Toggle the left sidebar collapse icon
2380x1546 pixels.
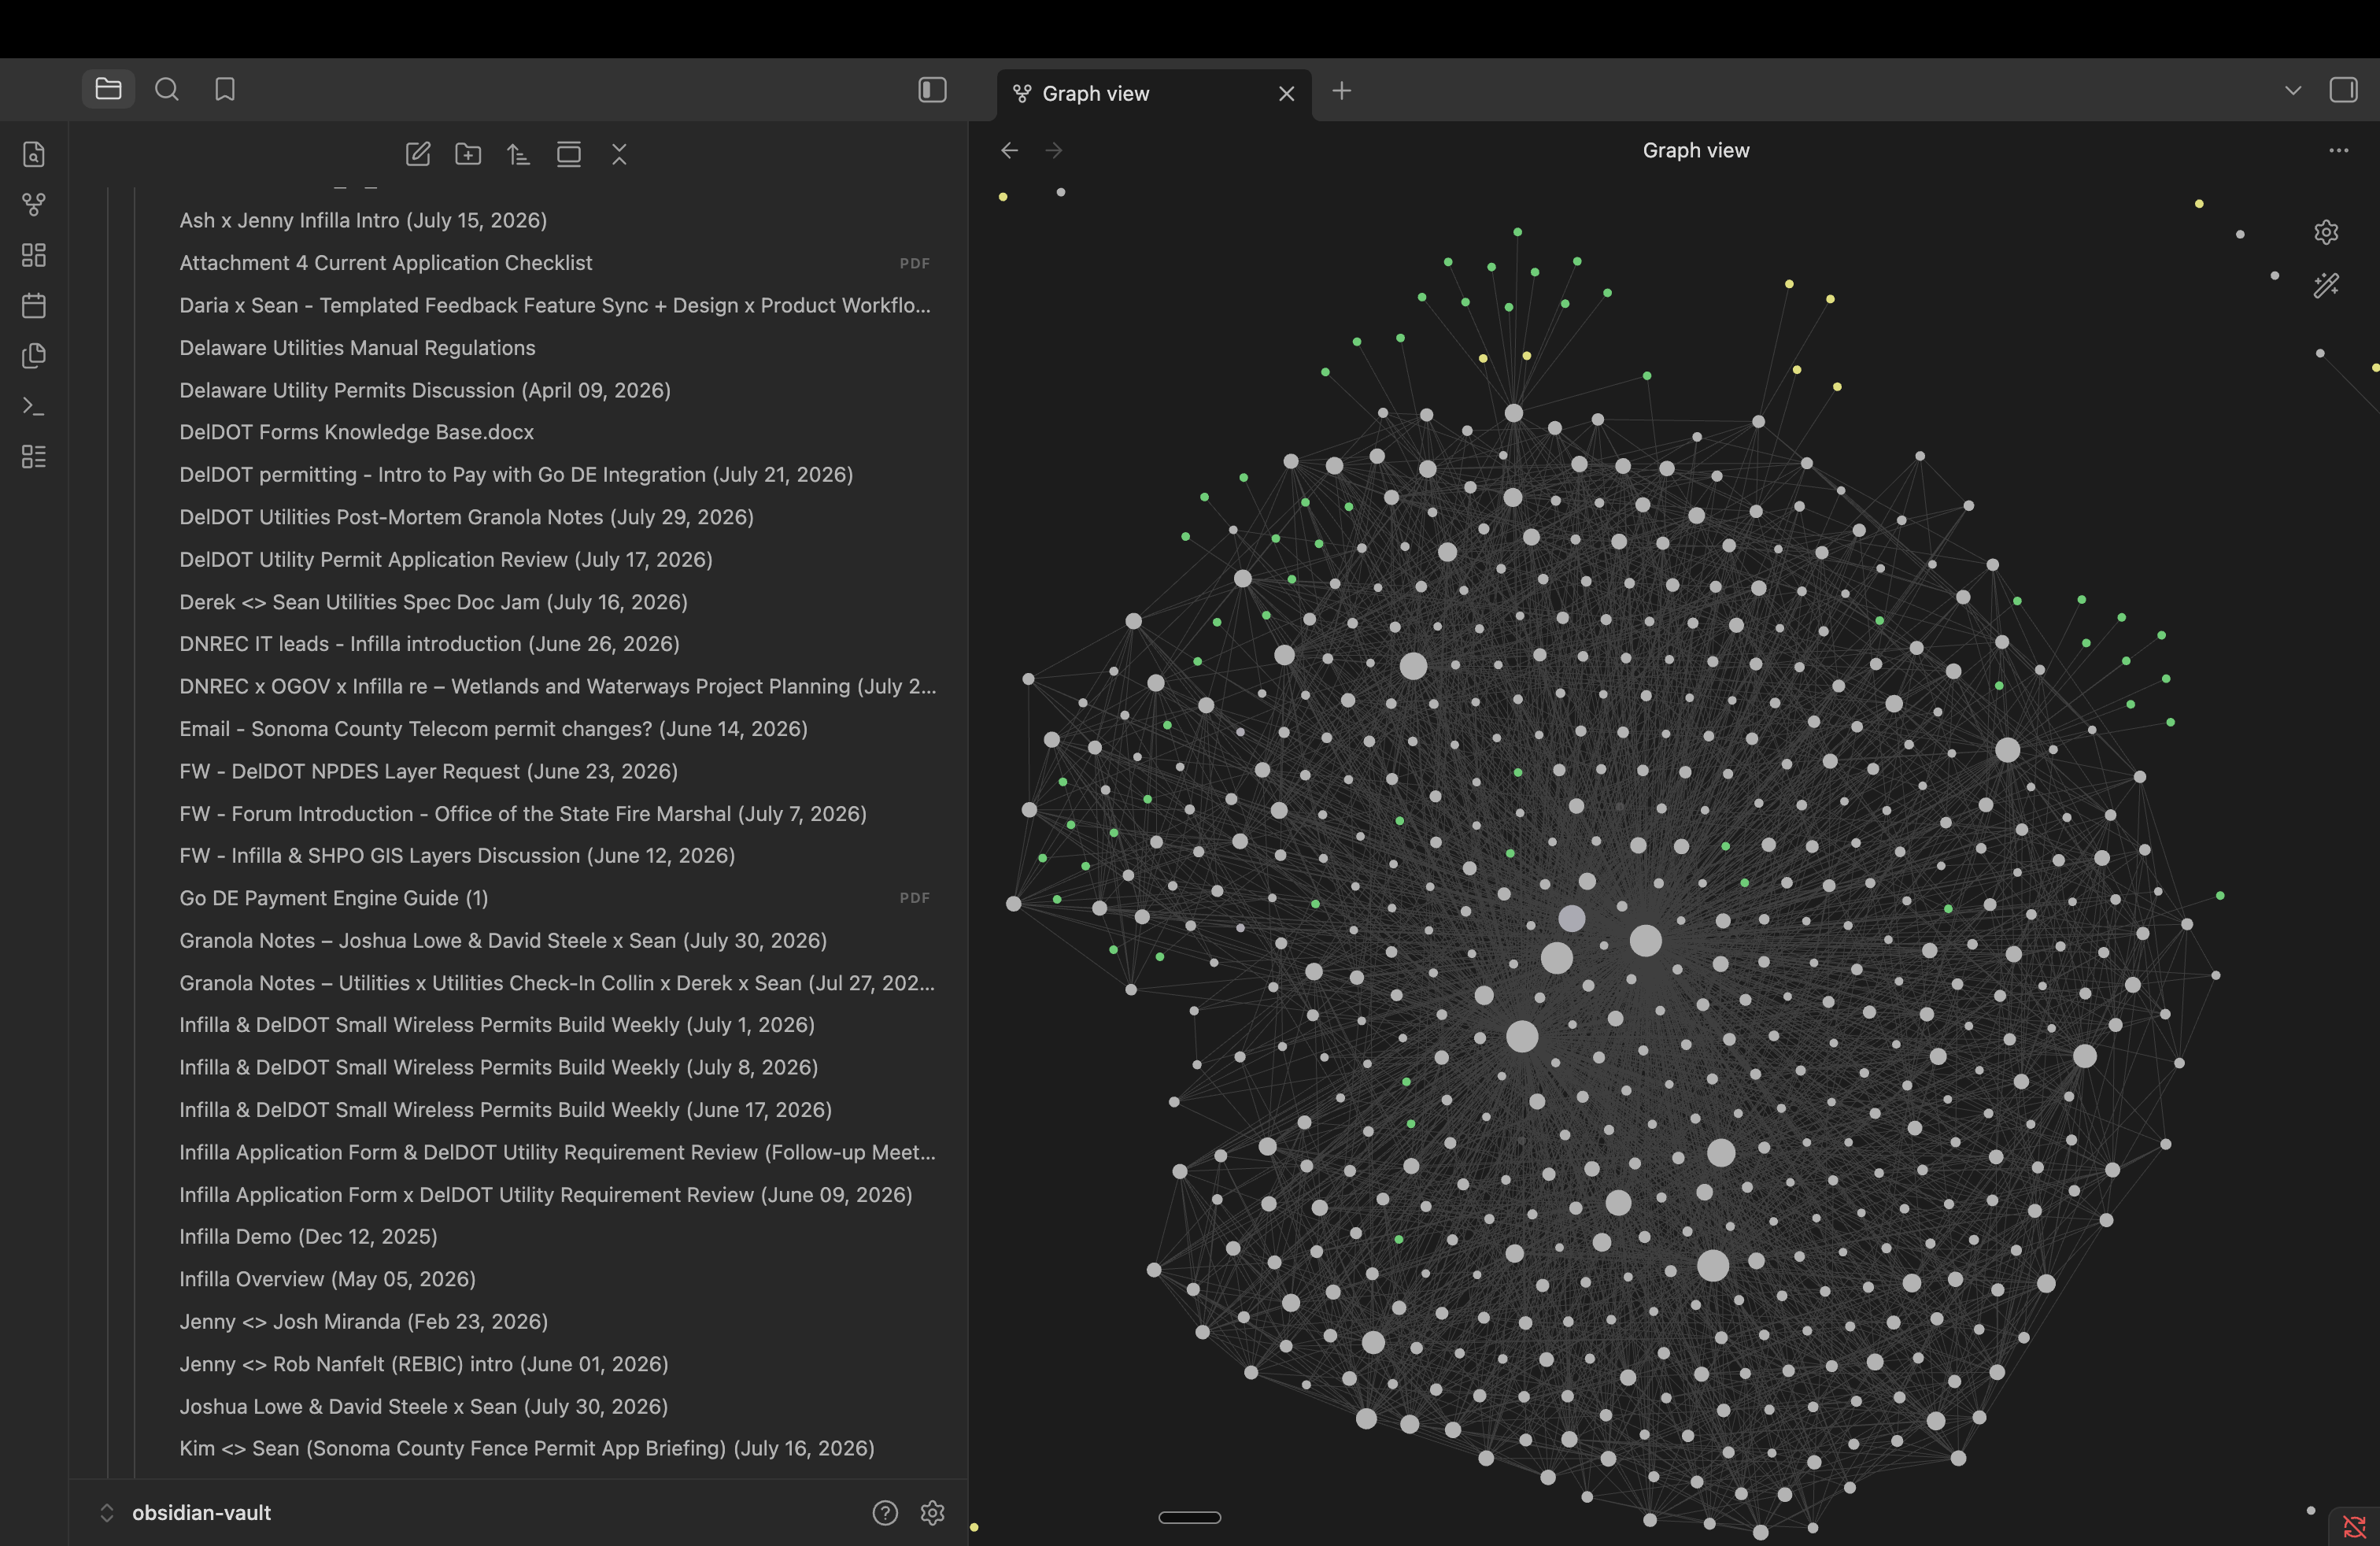(932, 90)
